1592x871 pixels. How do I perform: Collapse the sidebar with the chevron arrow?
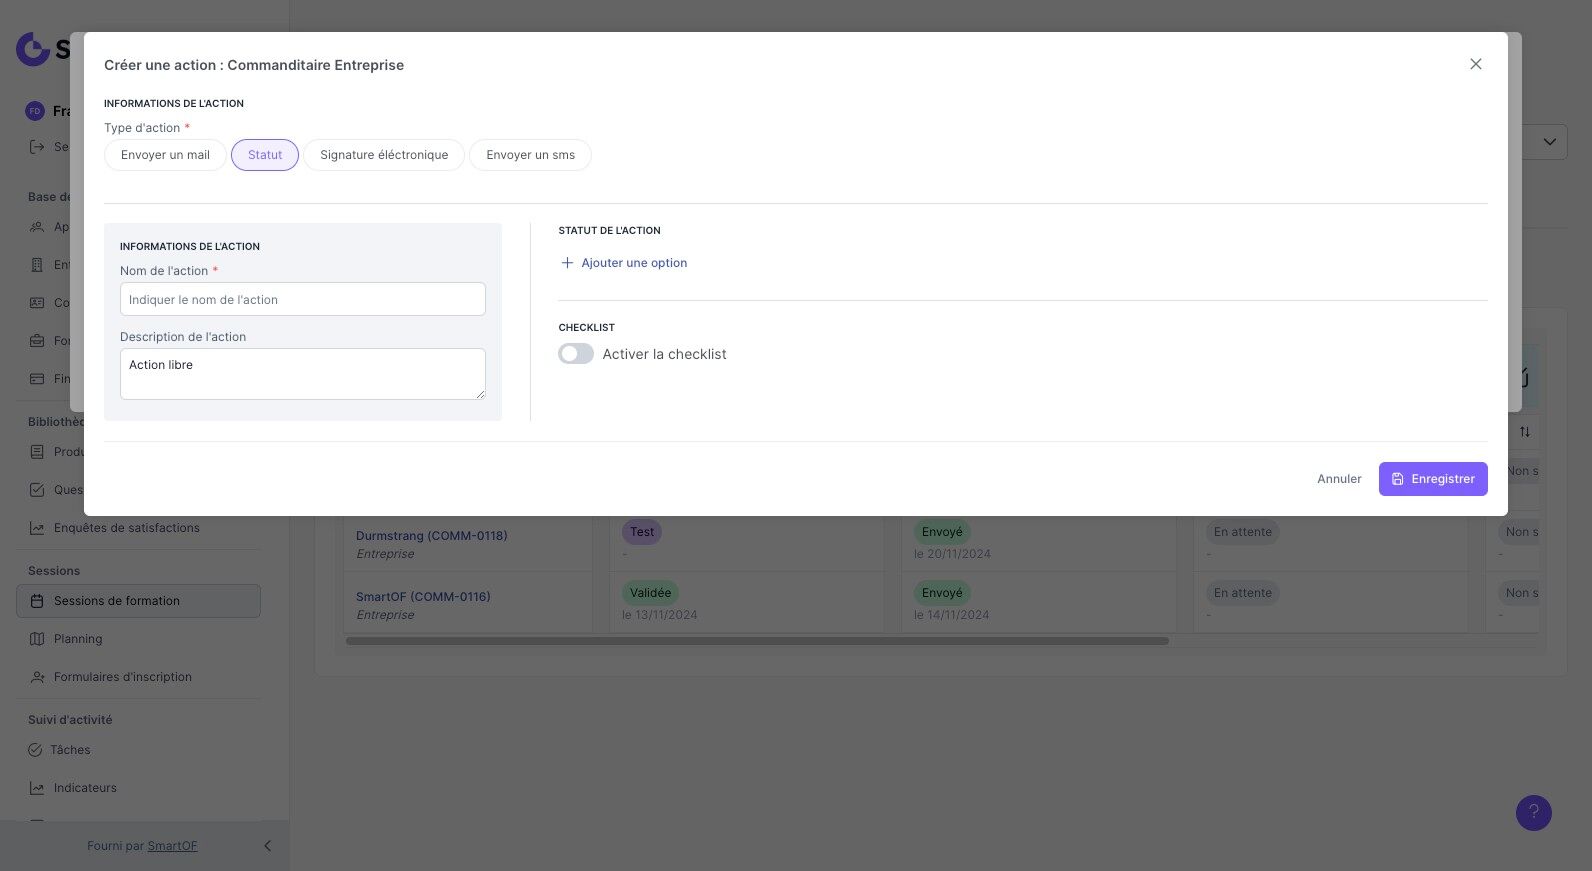click(267, 846)
